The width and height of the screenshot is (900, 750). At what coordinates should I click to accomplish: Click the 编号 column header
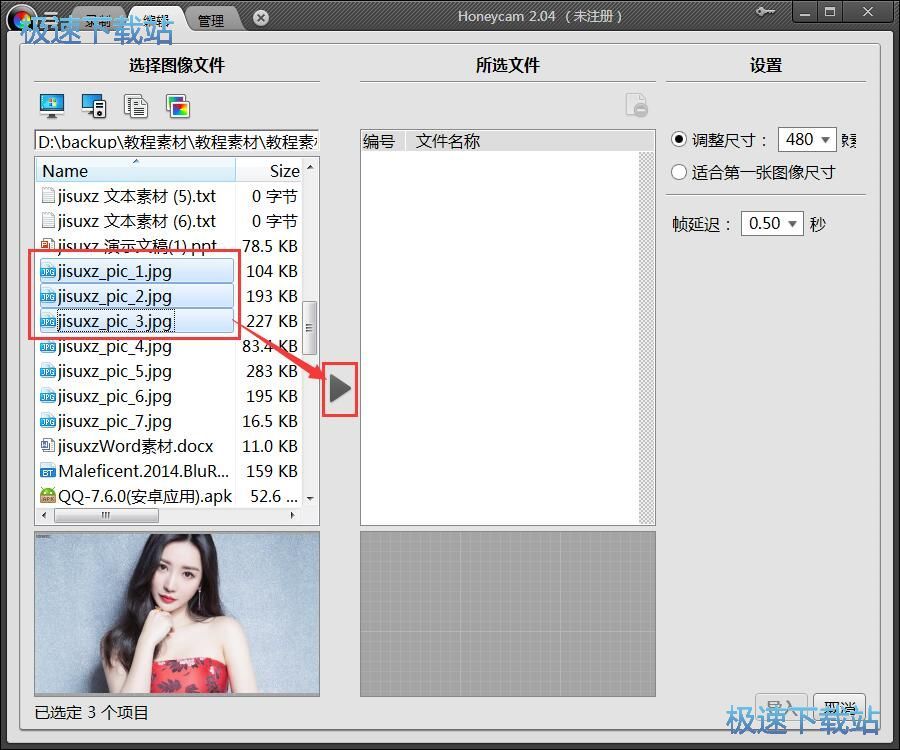pos(383,141)
